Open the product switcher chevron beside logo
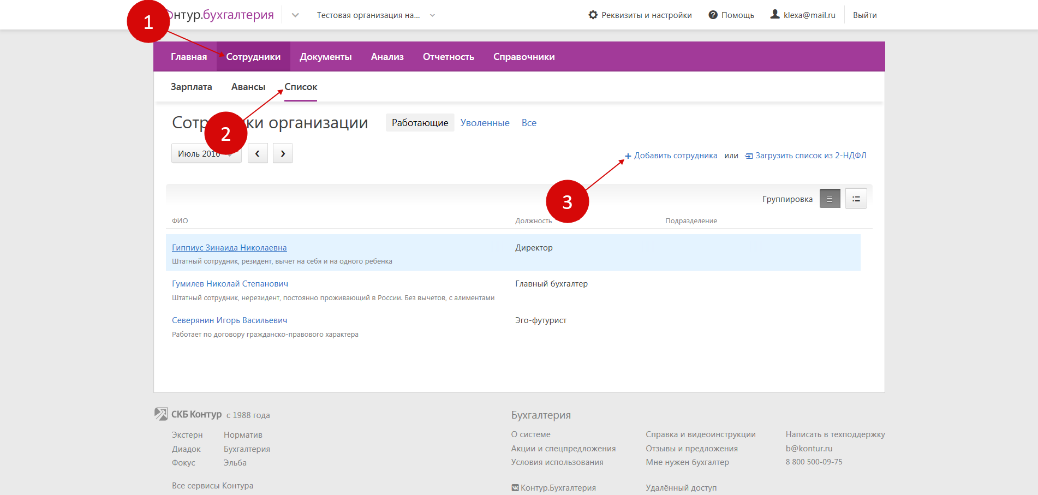Viewport: 1038px width, 495px height. pyautogui.click(x=295, y=15)
